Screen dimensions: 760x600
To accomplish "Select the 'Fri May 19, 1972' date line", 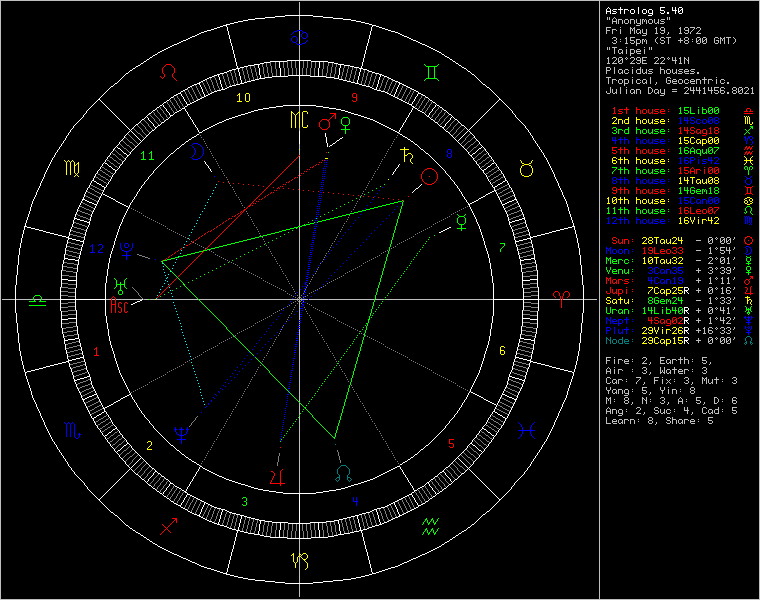I will (653, 31).
